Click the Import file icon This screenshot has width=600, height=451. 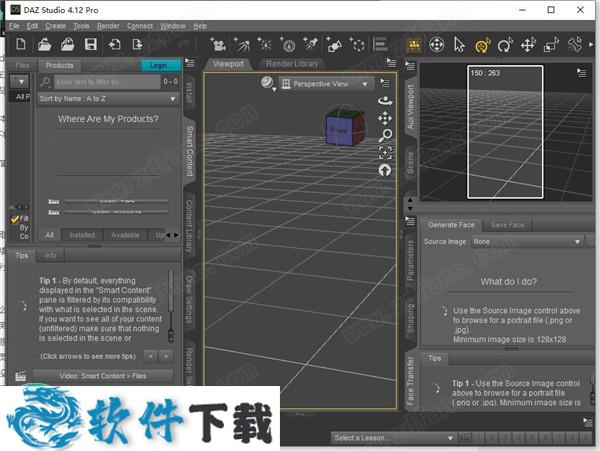(114, 44)
